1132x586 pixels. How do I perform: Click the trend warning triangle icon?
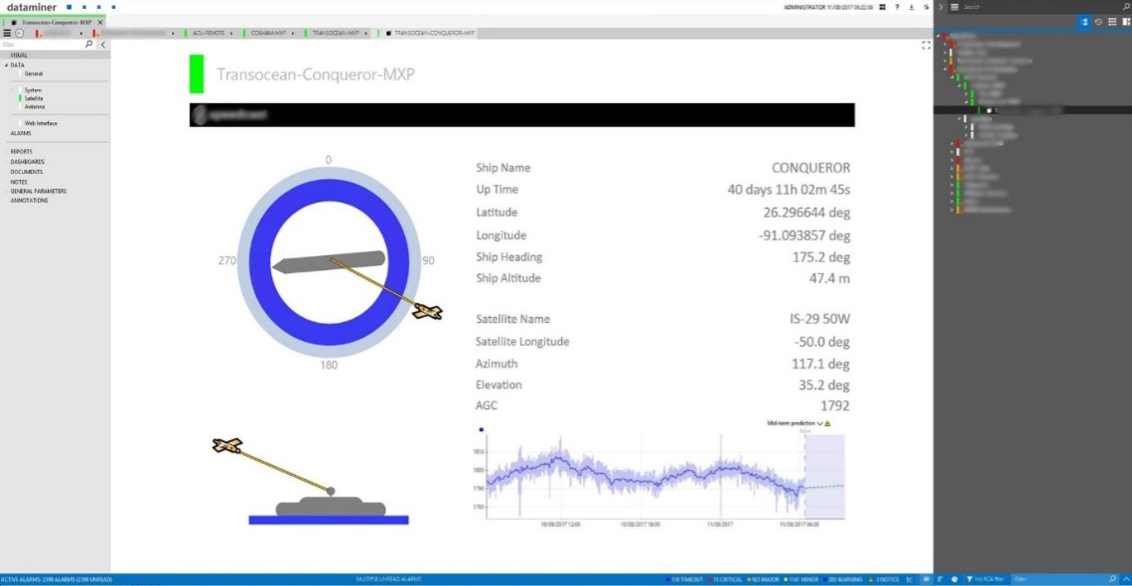[x=827, y=424]
